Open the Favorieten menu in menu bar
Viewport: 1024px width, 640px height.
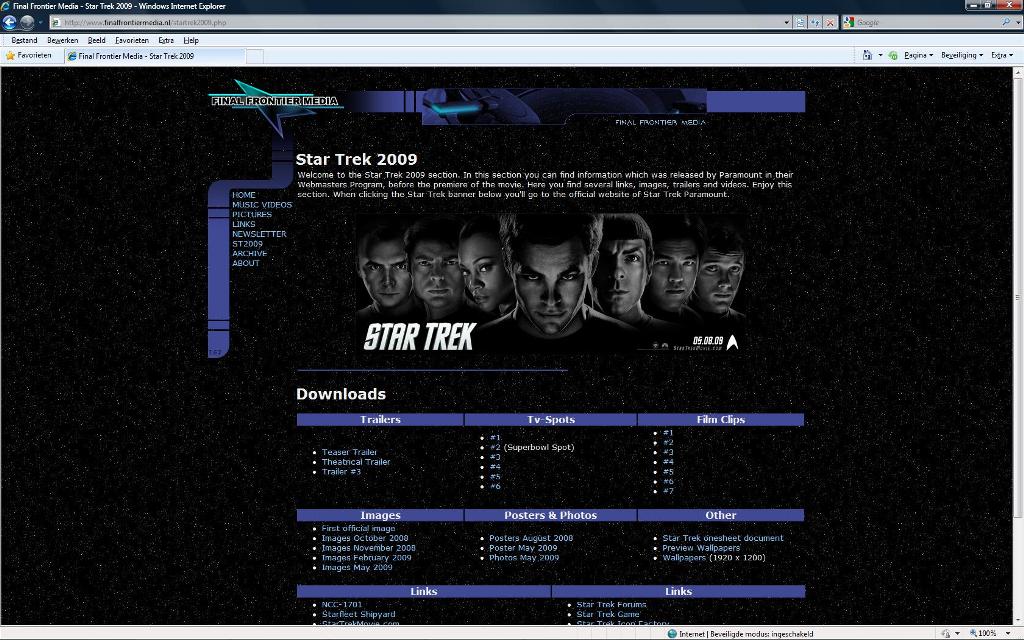[x=132, y=40]
